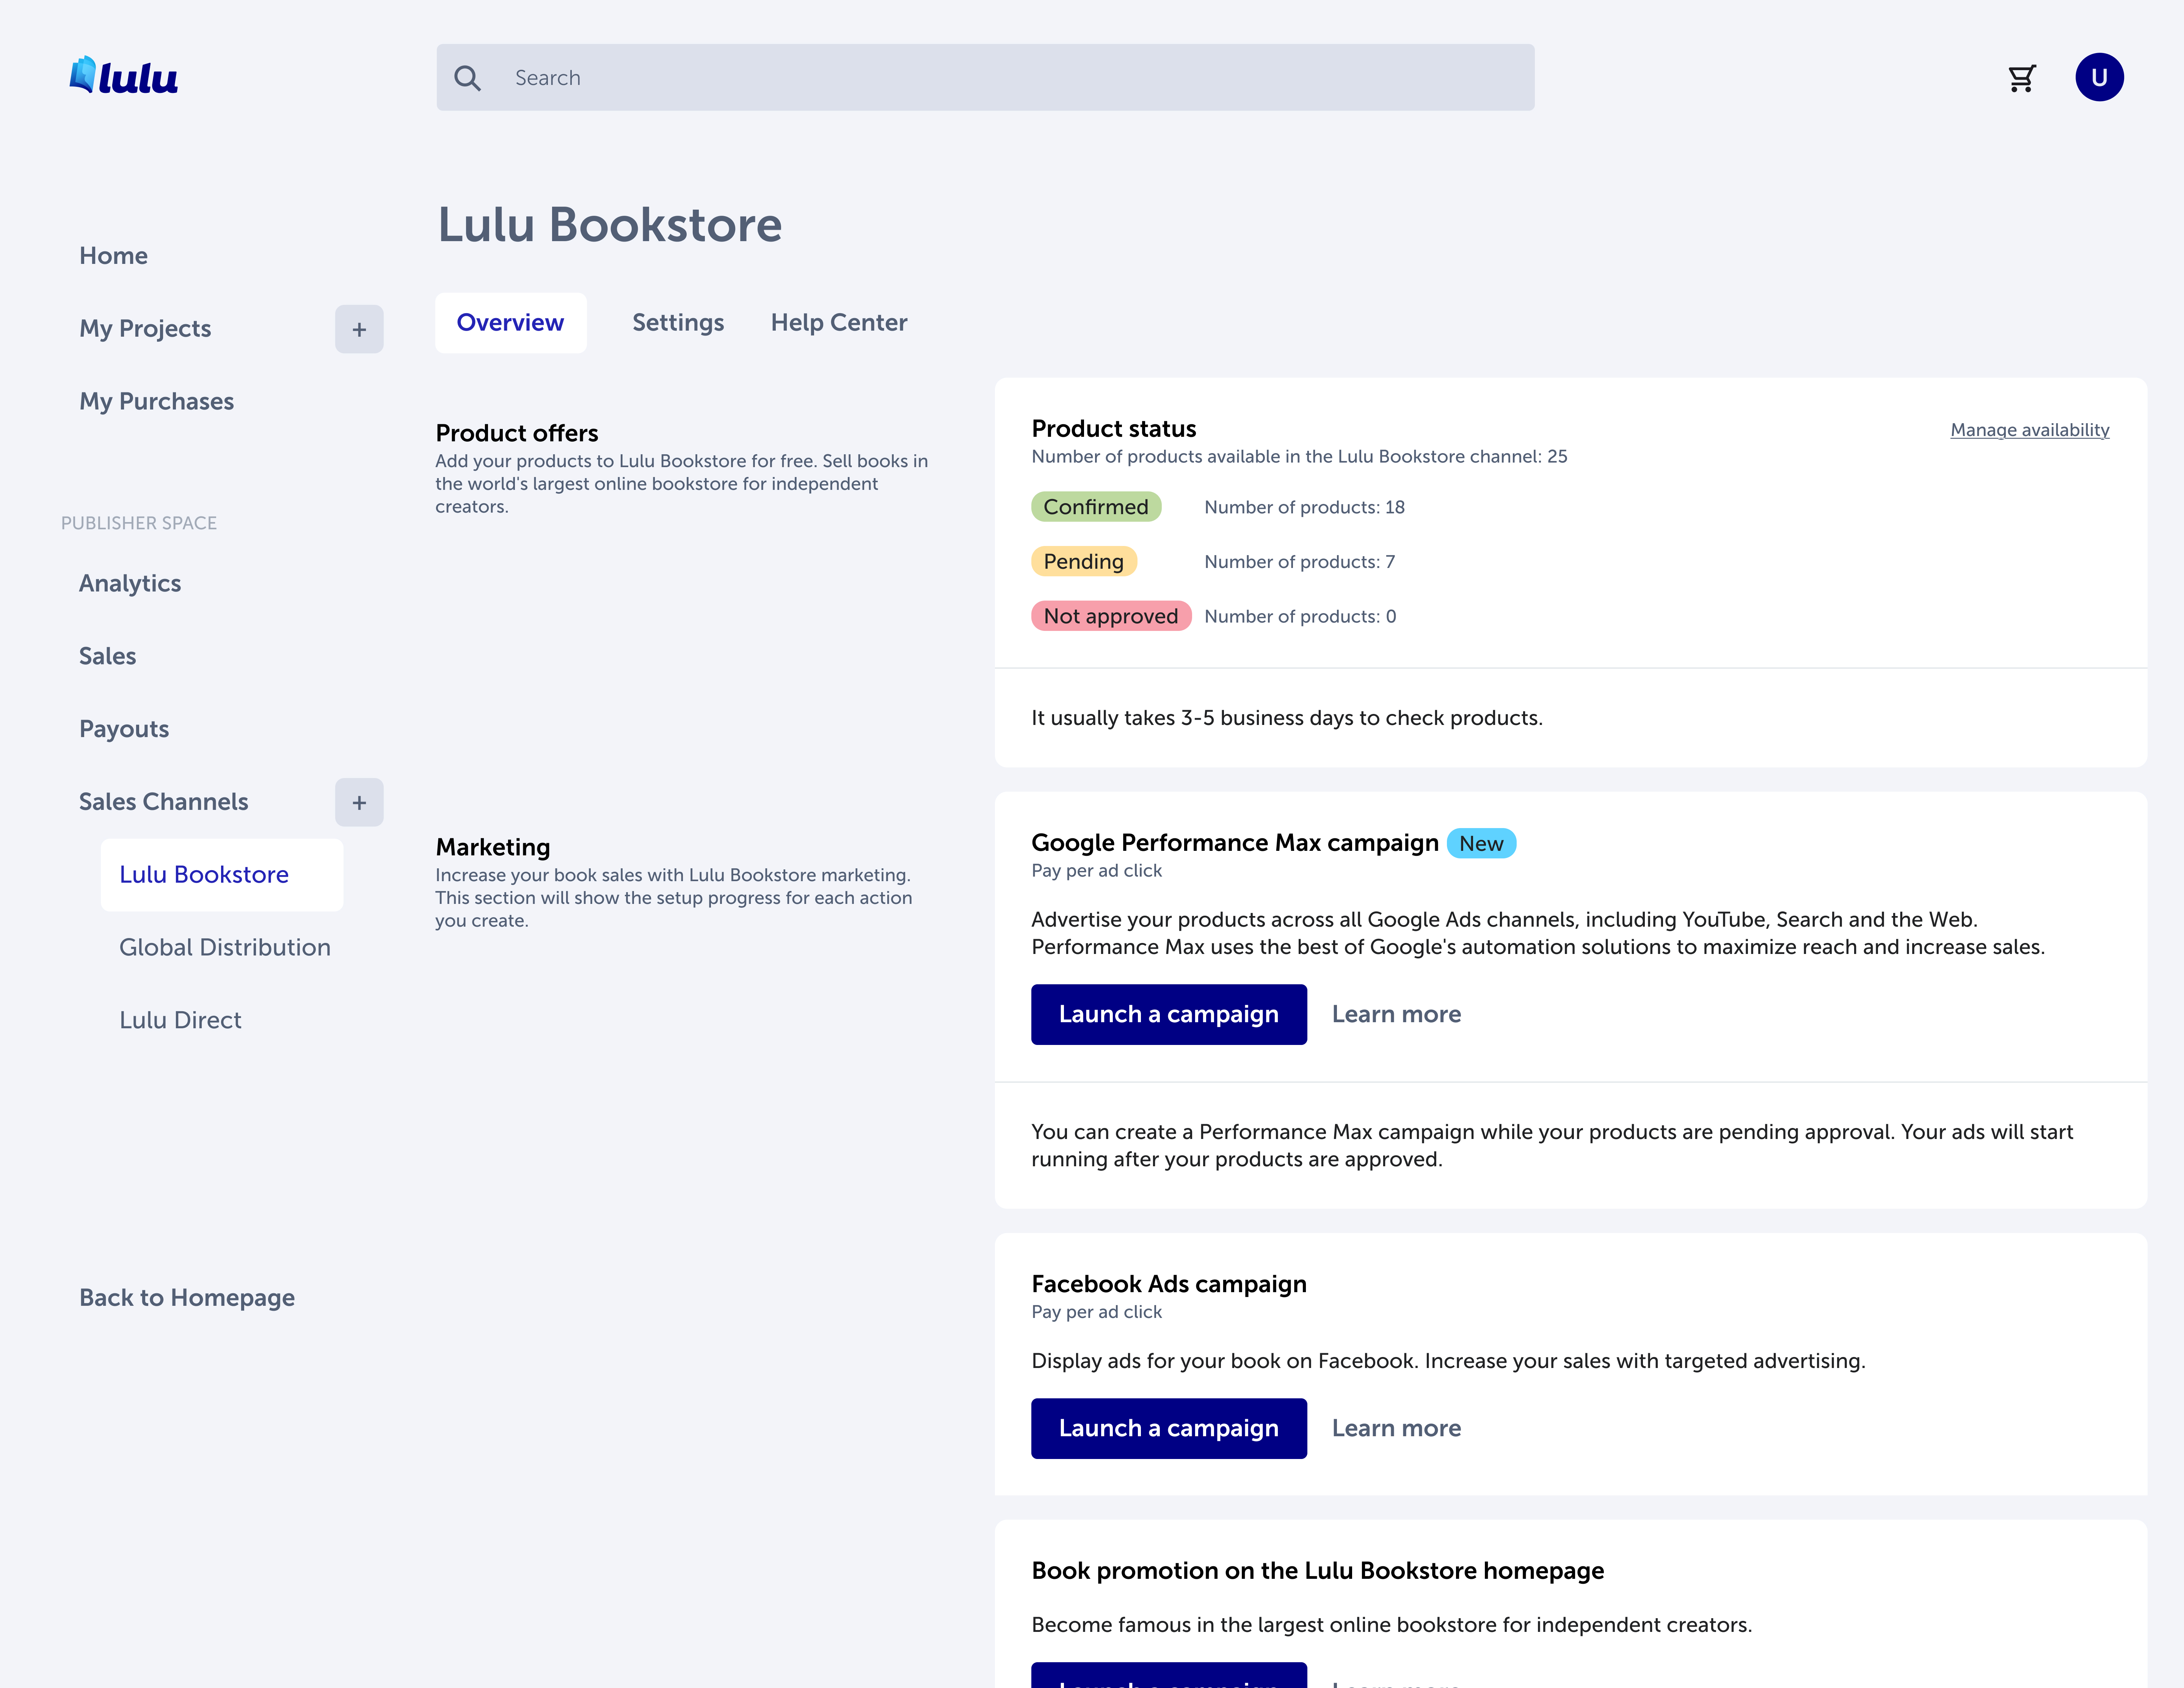Expand My Projects with plus button
The width and height of the screenshot is (2184, 1688).
point(359,329)
